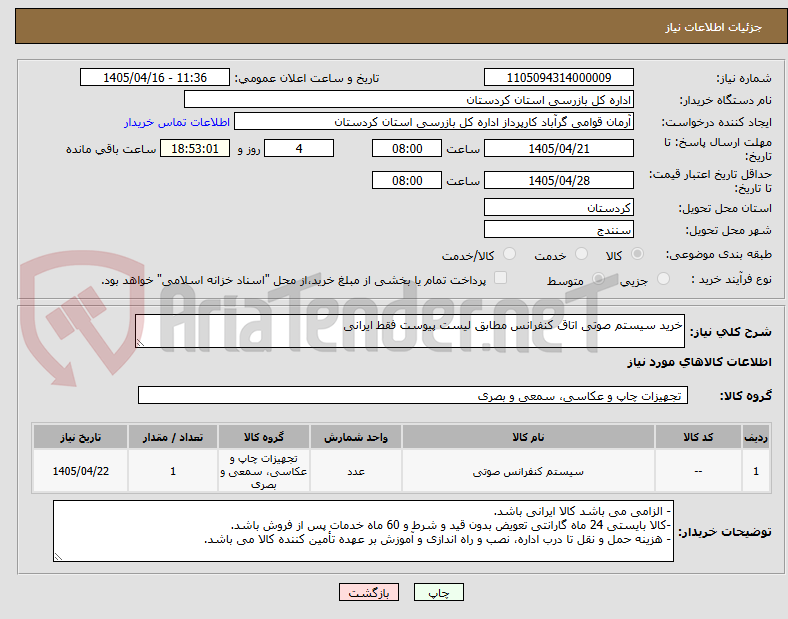
Task: Toggle the Islamic treasury payment checkbox
Action: [501, 278]
